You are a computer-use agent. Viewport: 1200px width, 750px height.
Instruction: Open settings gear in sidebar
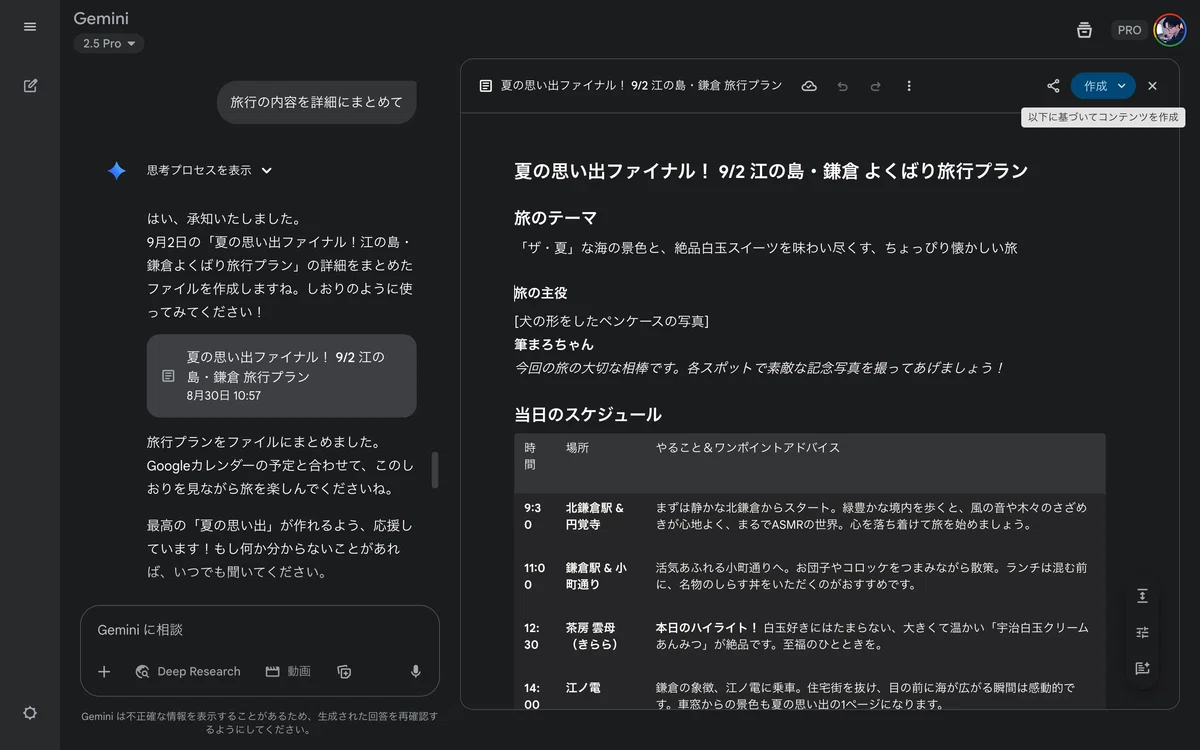pyautogui.click(x=30, y=713)
